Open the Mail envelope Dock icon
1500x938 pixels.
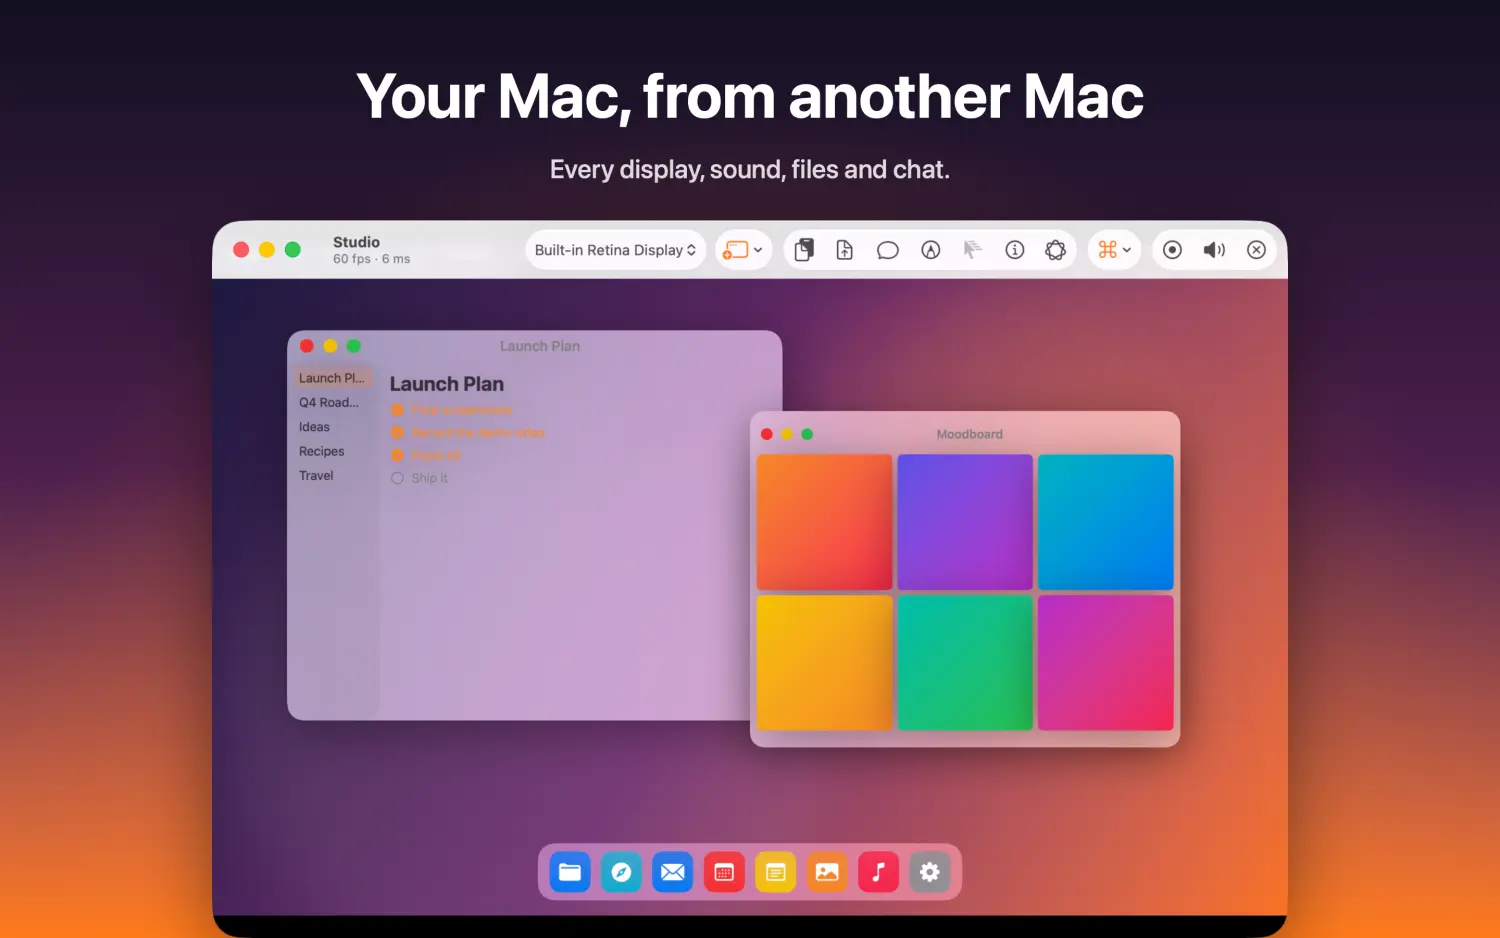(x=673, y=872)
